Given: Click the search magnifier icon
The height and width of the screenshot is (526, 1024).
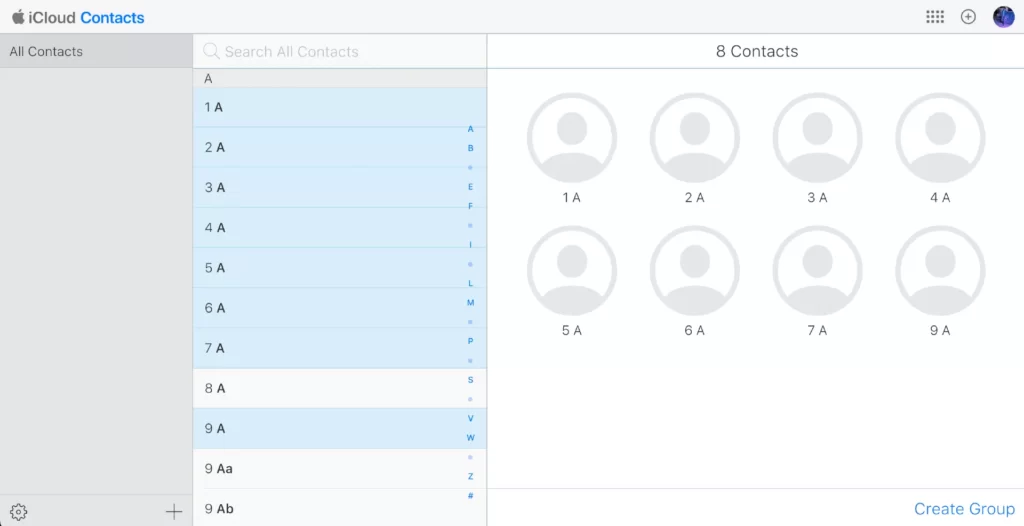Looking at the screenshot, I should pyautogui.click(x=211, y=51).
